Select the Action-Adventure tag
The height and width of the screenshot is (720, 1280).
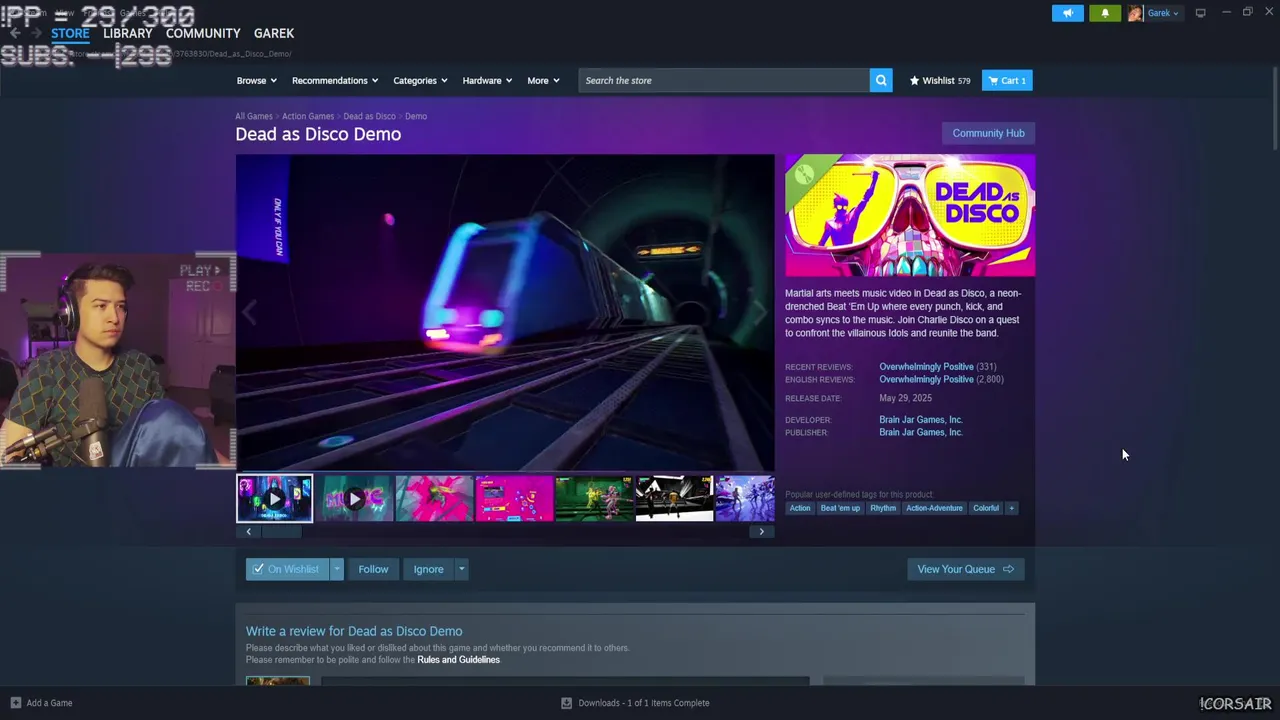(x=934, y=508)
